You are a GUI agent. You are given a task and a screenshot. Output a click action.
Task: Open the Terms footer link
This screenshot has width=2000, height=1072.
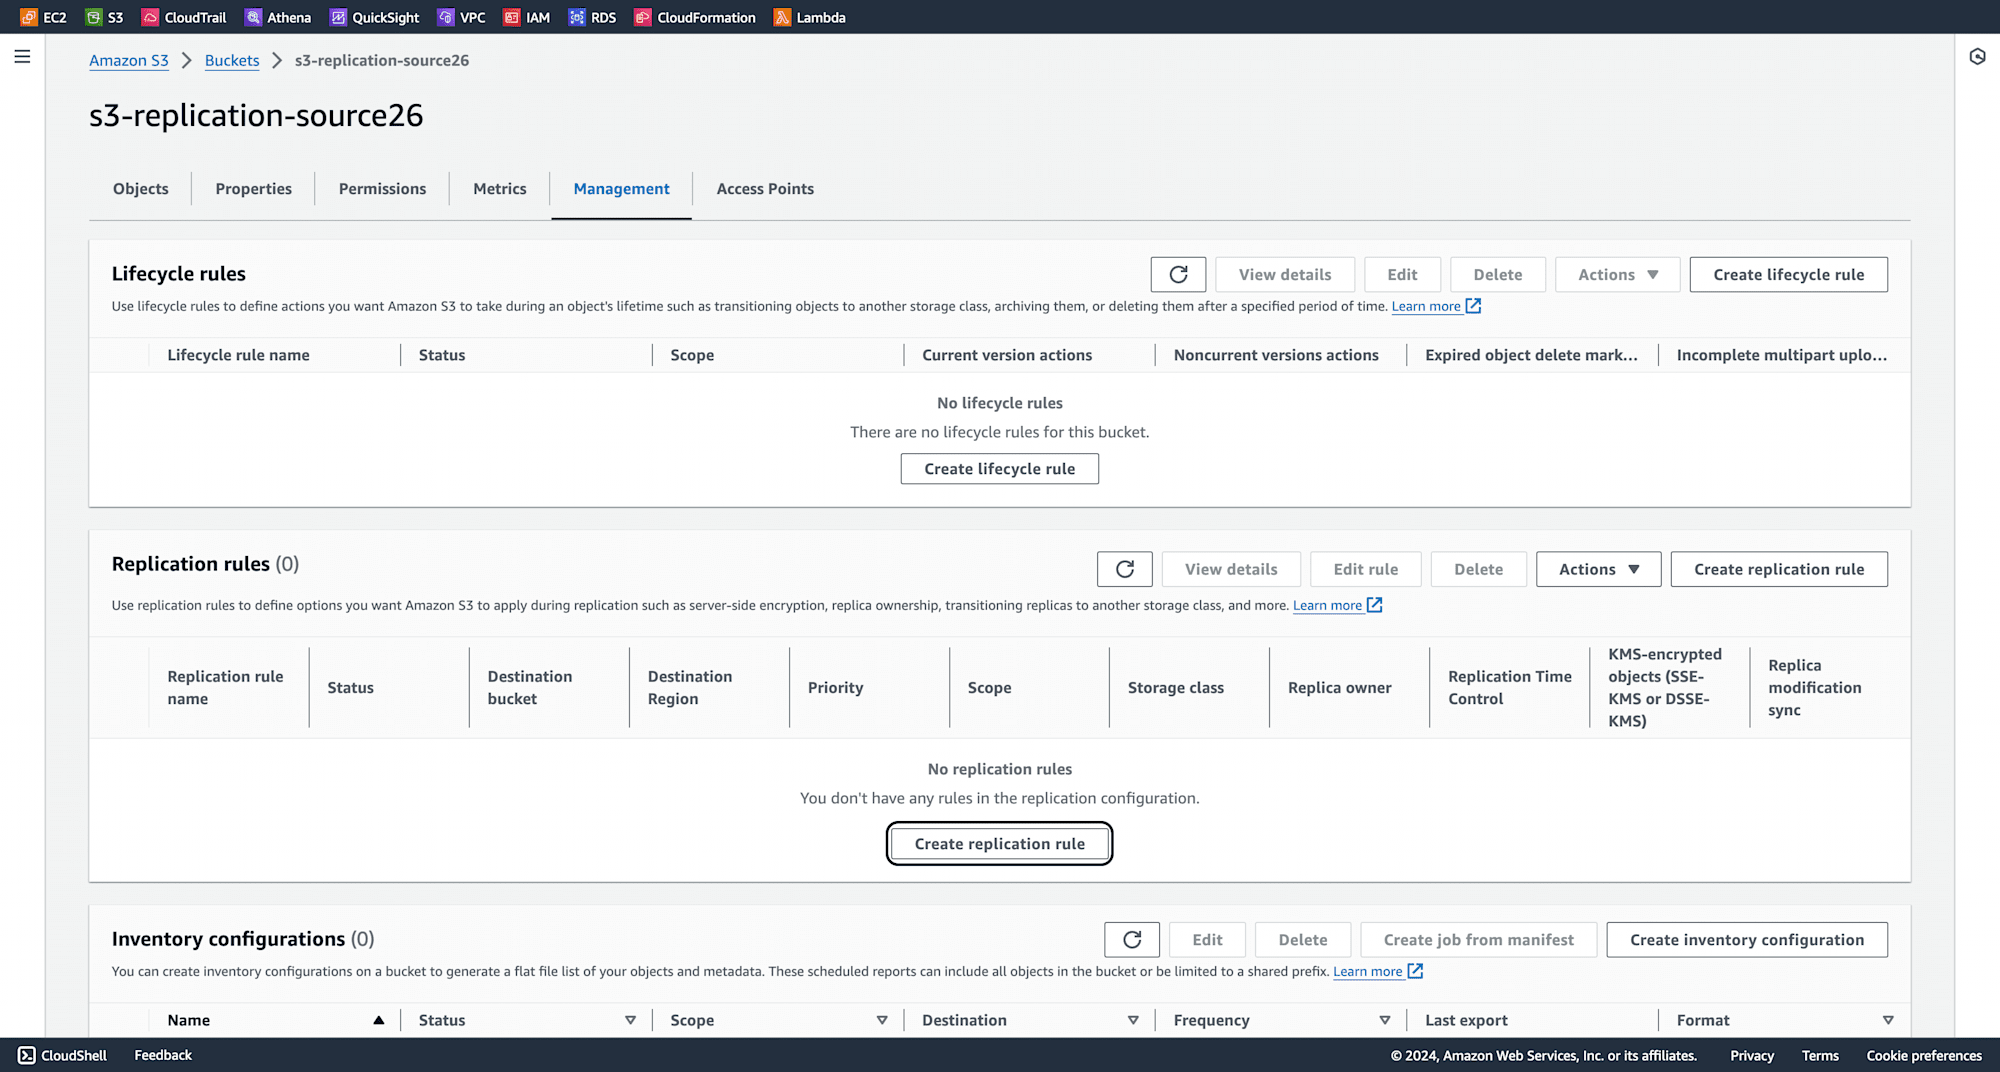[x=1820, y=1055]
